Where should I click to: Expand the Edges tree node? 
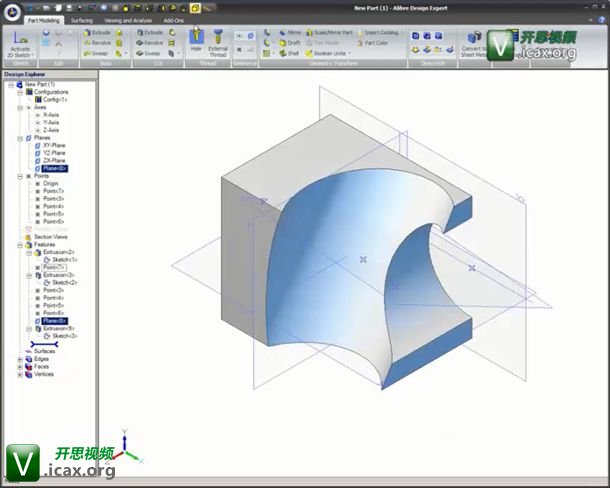click(x=20, y=359)
